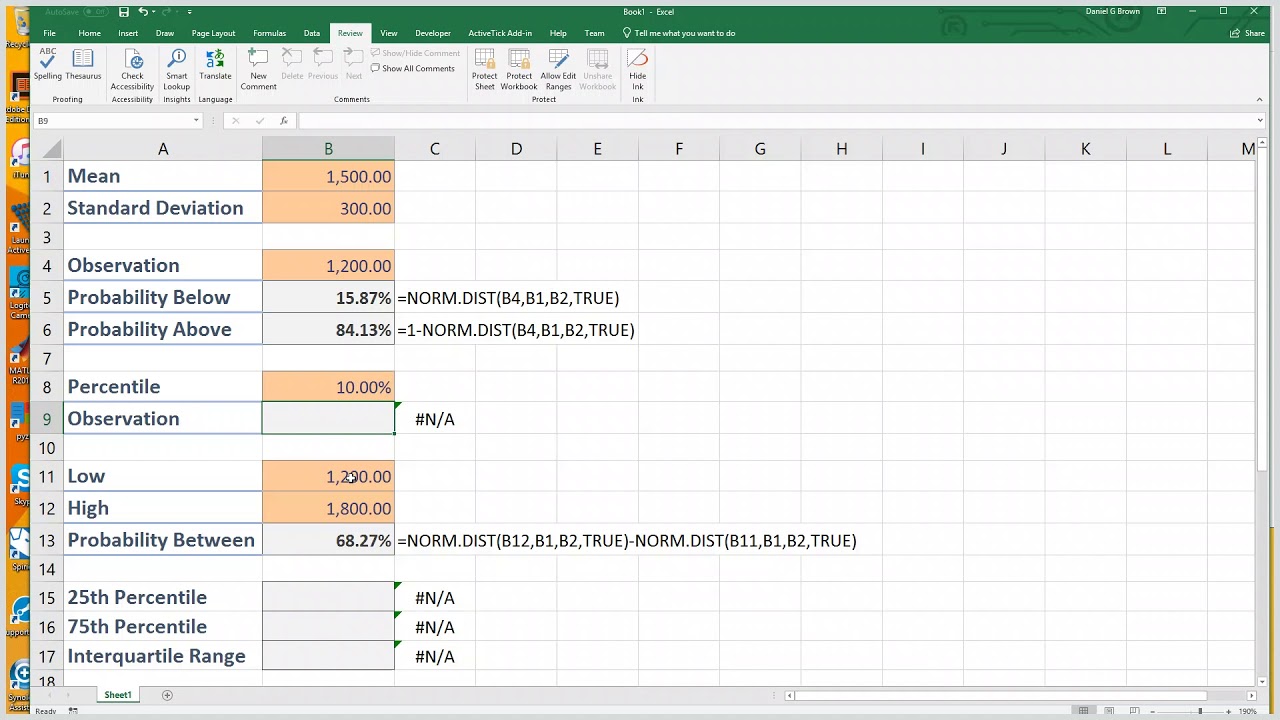Run the Spelling check
The image size is (1280, 720).
coord(47,65)
